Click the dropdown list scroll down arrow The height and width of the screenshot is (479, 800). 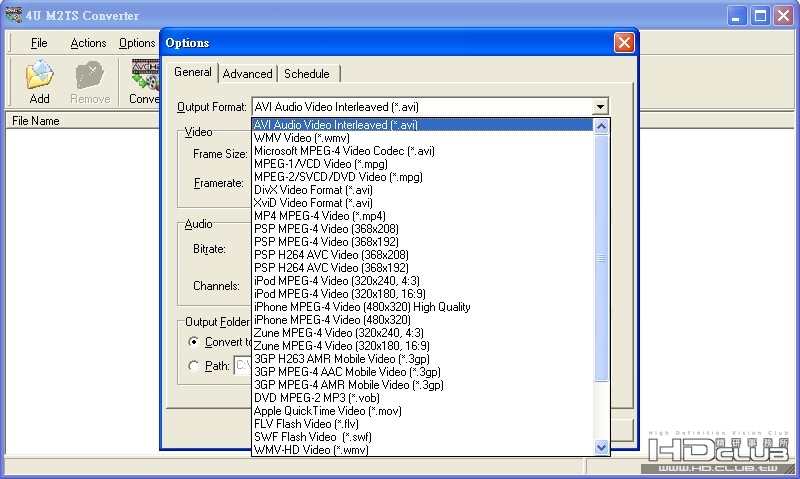pos(601,447)
